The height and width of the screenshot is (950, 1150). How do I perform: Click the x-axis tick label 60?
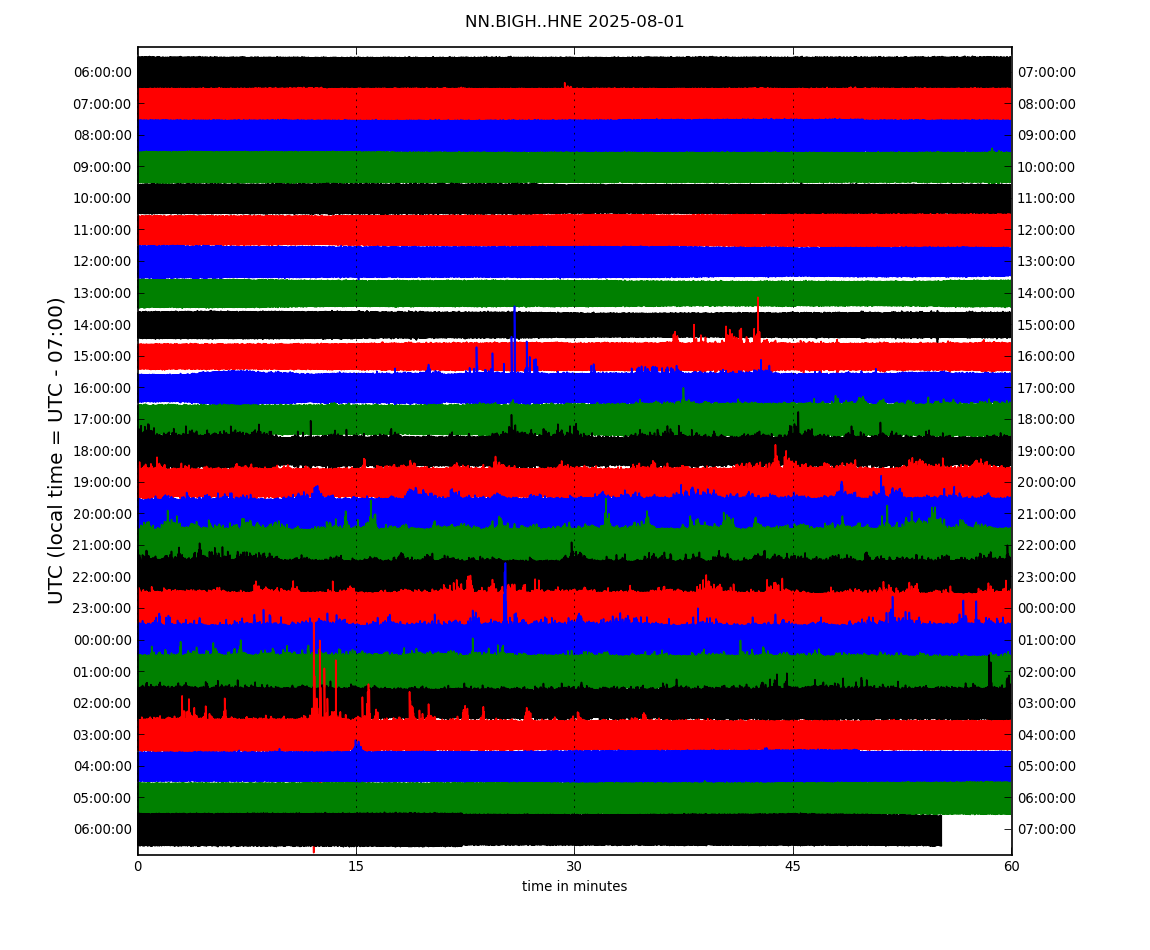tap(1011, 866)
